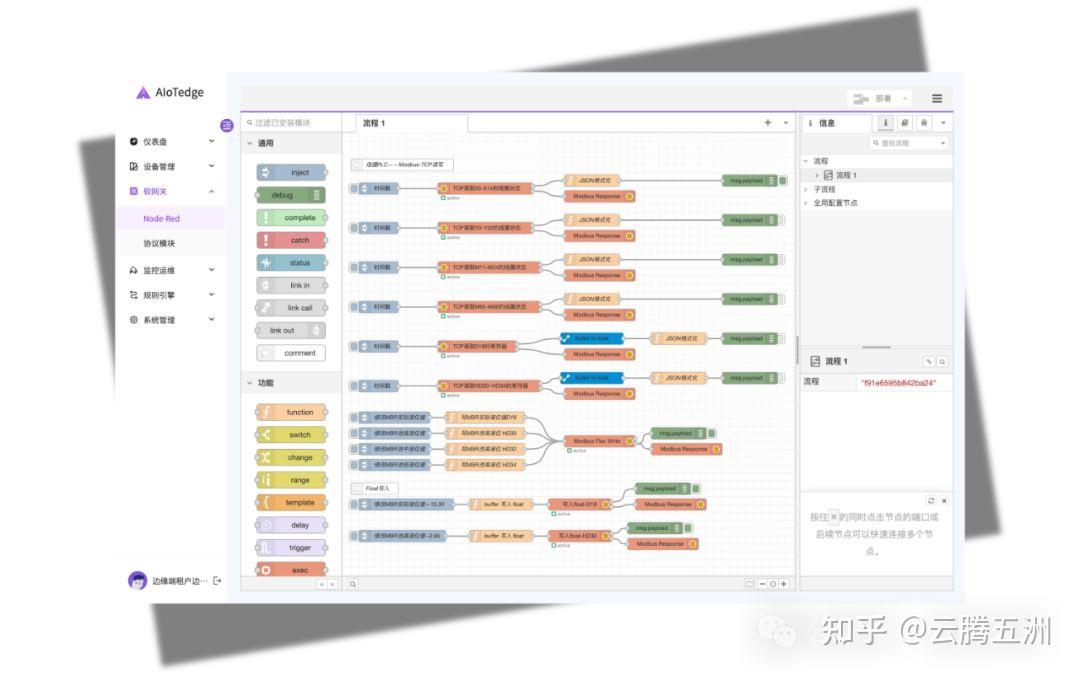The height and width of the screenshot is (675, 1080).
Task: Click the 仪表盘 dashboard icon in left sidebar
Action: point(133,142)
